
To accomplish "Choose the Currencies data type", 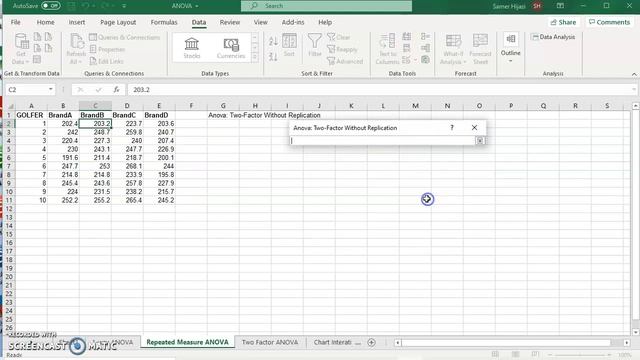I will (231, 48).
